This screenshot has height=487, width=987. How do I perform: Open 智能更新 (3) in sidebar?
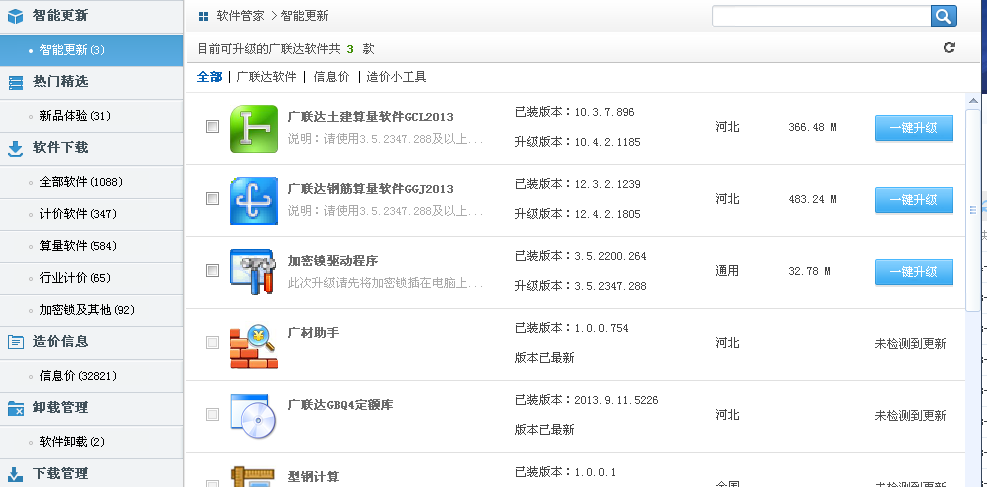coord(92,50)
